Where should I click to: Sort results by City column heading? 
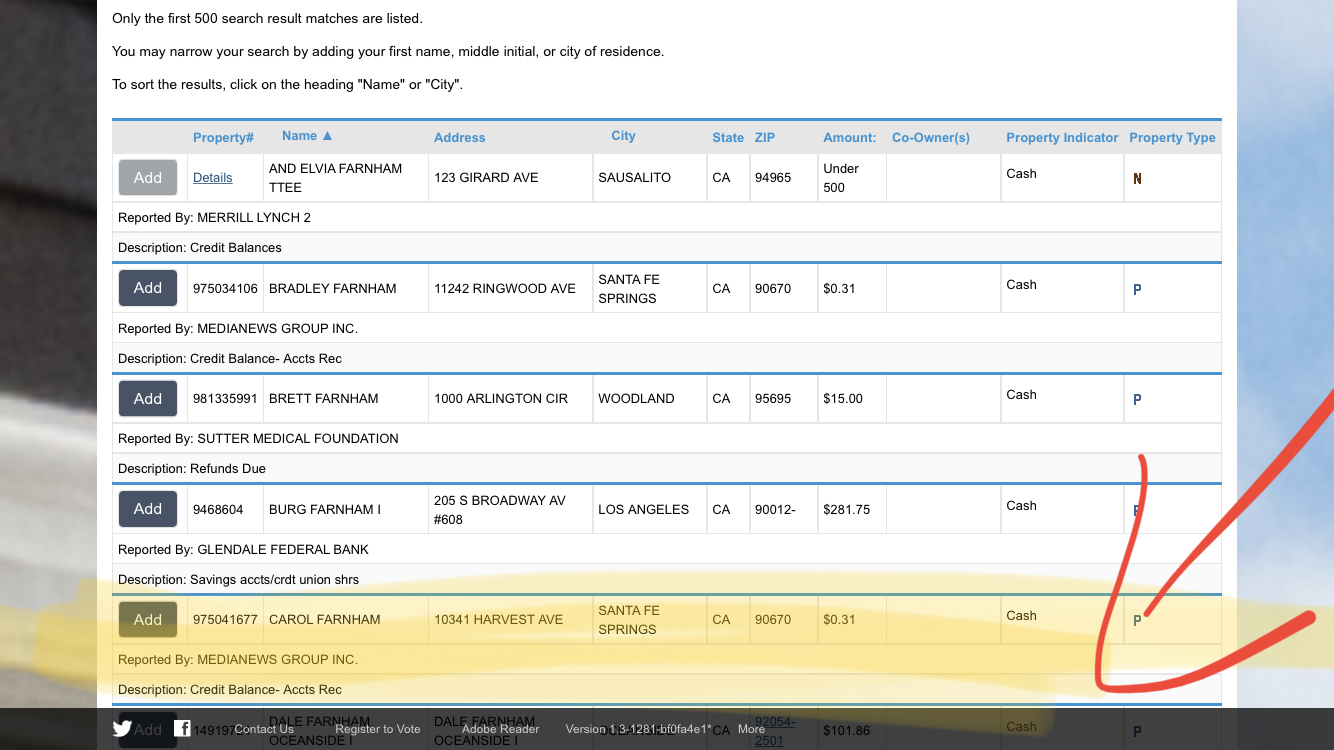pos(623,136)
